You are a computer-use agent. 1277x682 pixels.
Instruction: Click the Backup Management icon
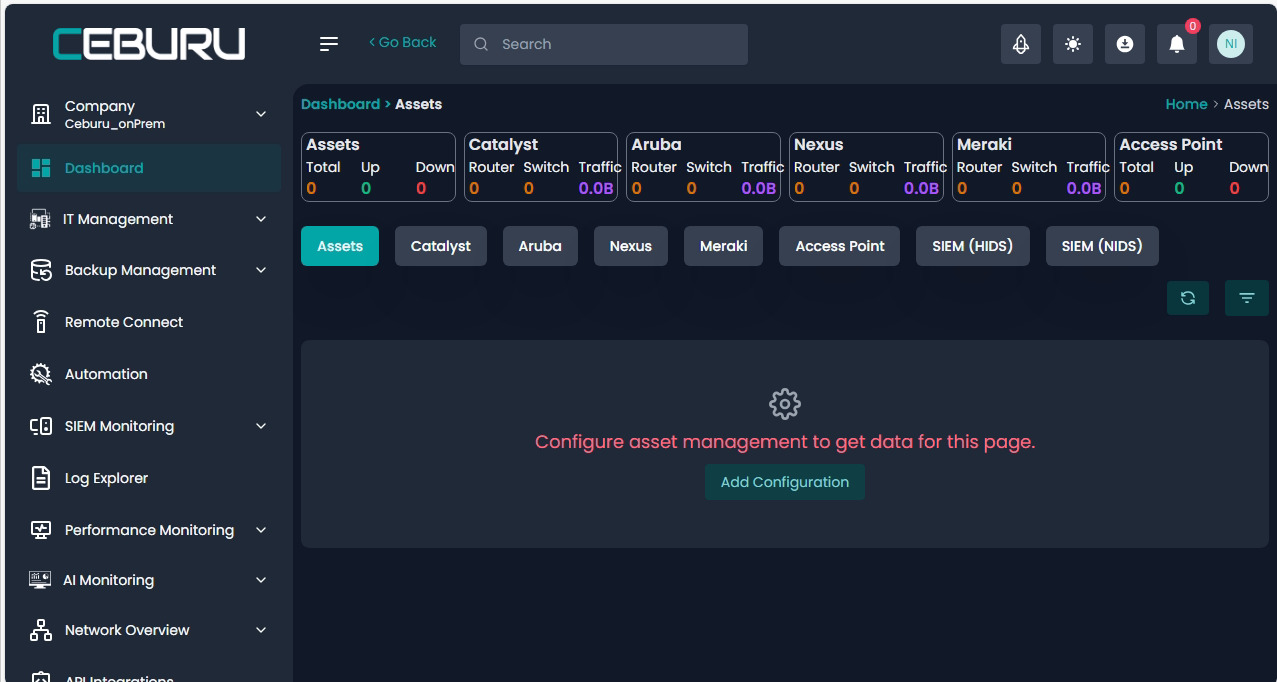(41, 271)
